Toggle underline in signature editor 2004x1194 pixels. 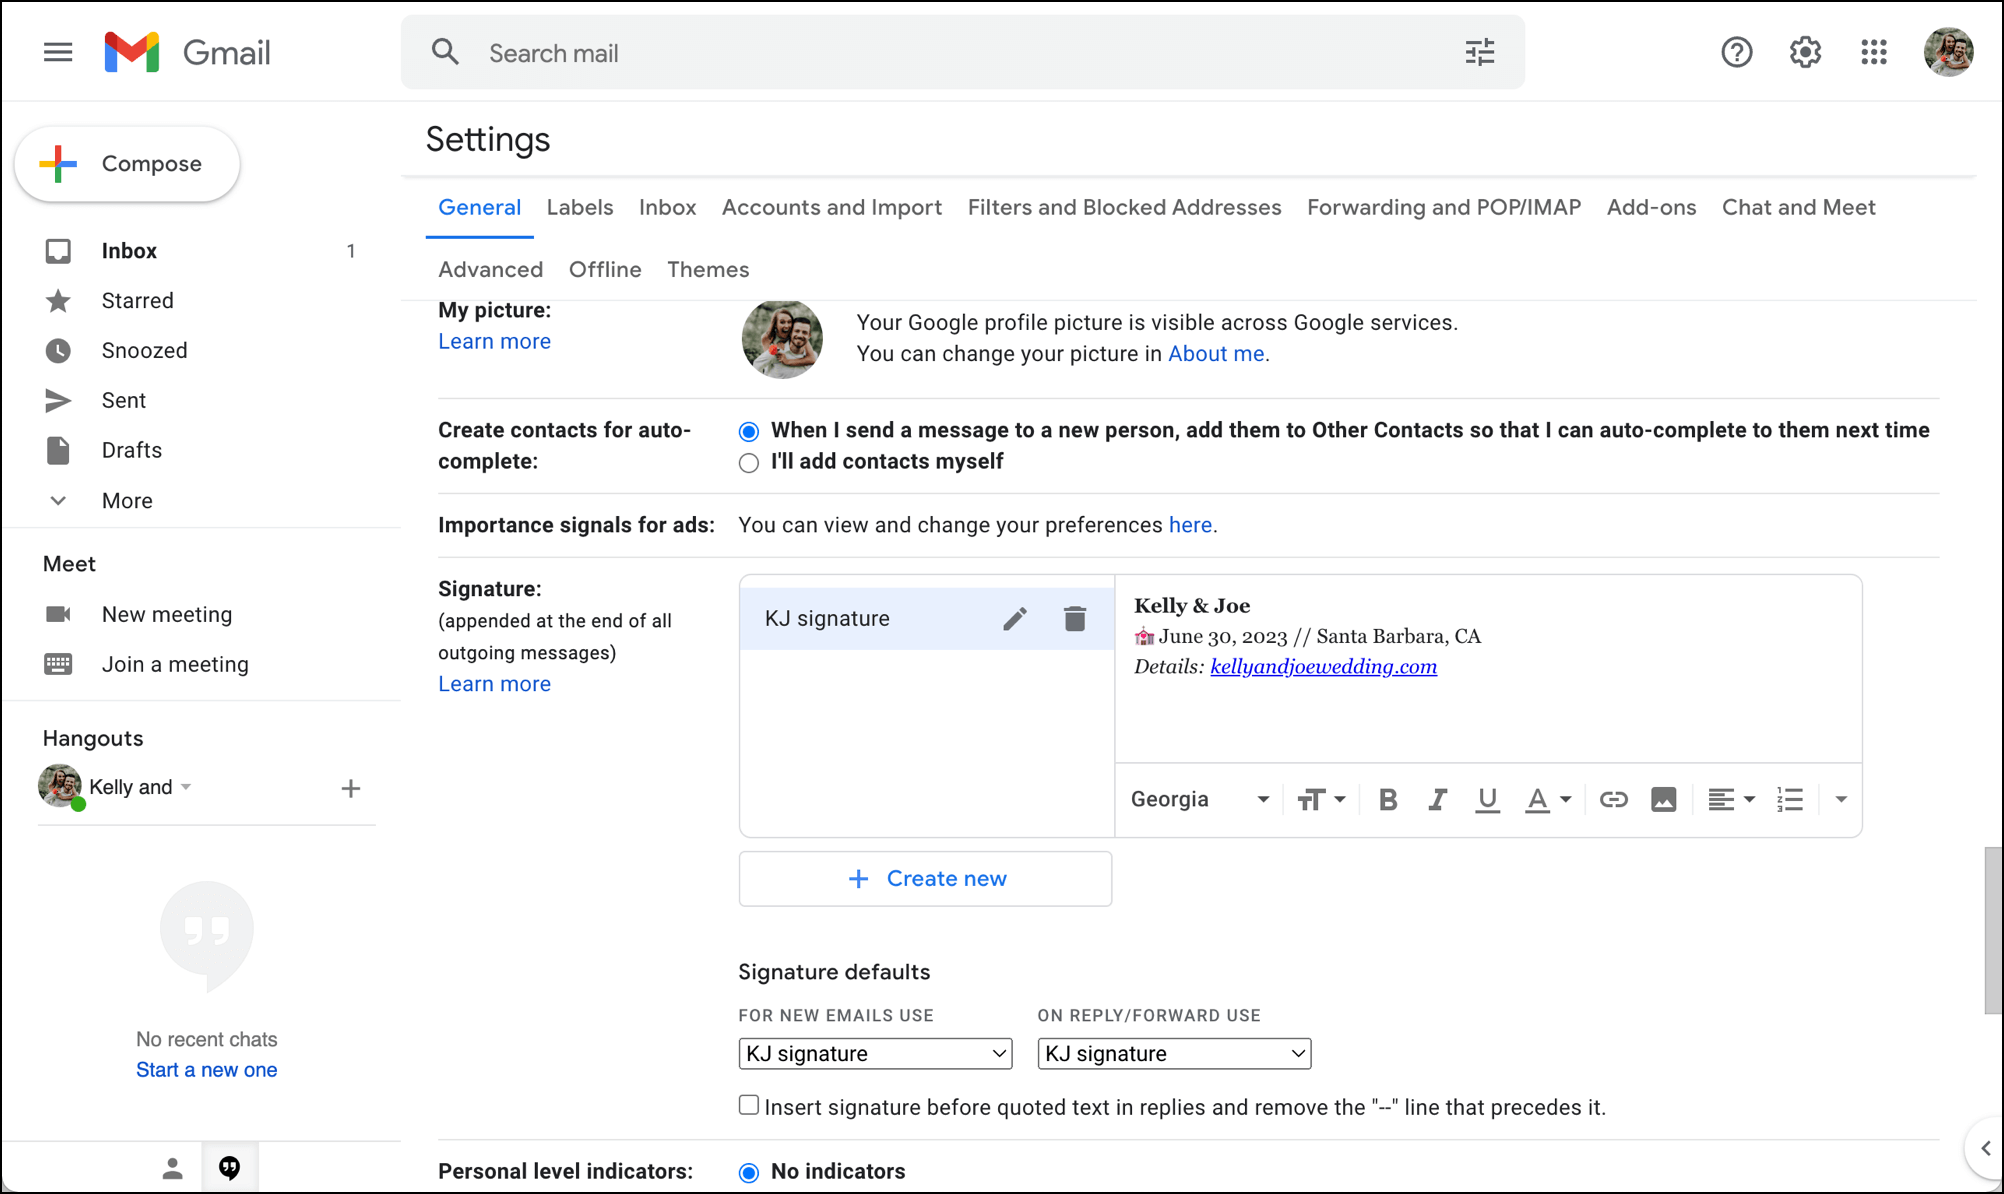(1487, 800)
